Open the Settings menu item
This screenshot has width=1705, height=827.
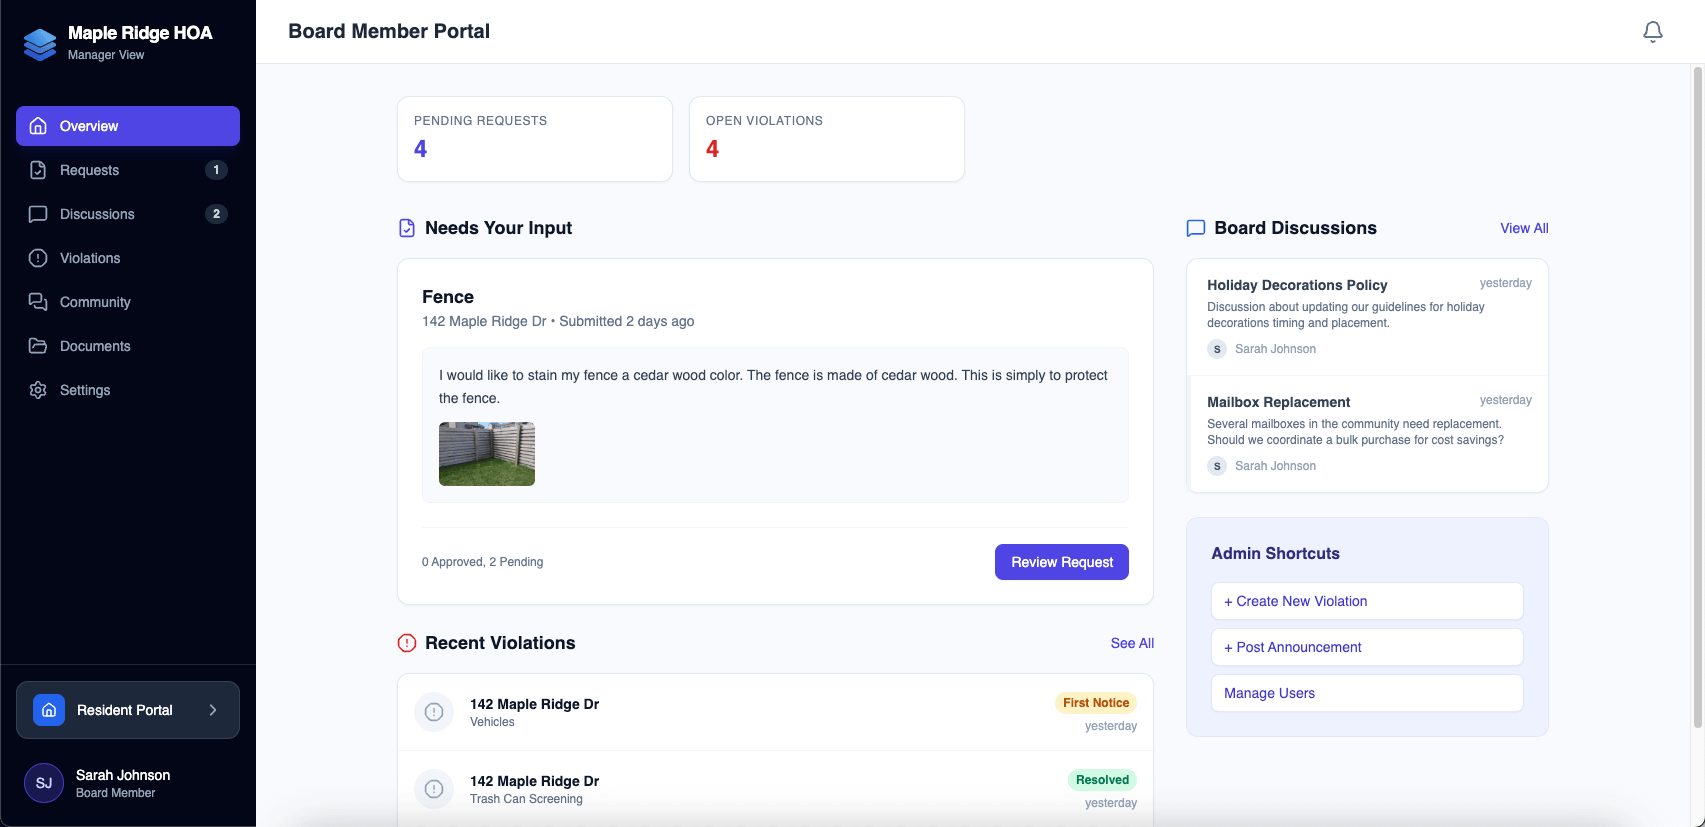click(x=128, y=390)
